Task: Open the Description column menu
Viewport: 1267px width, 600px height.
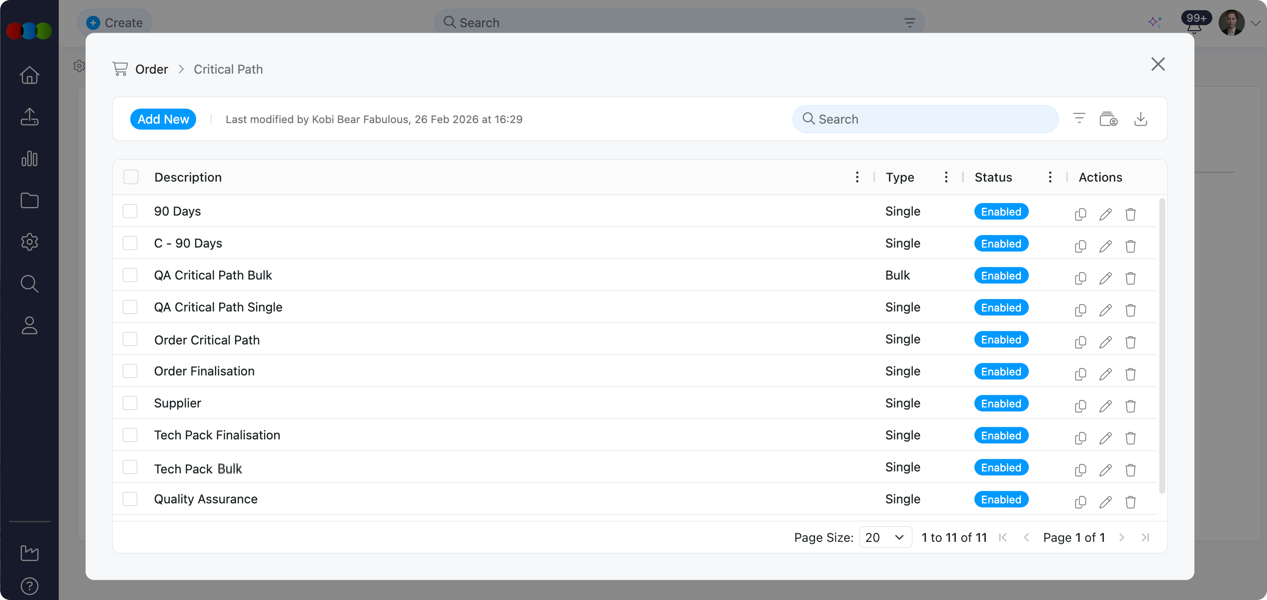Action: [x=857, y=177]
